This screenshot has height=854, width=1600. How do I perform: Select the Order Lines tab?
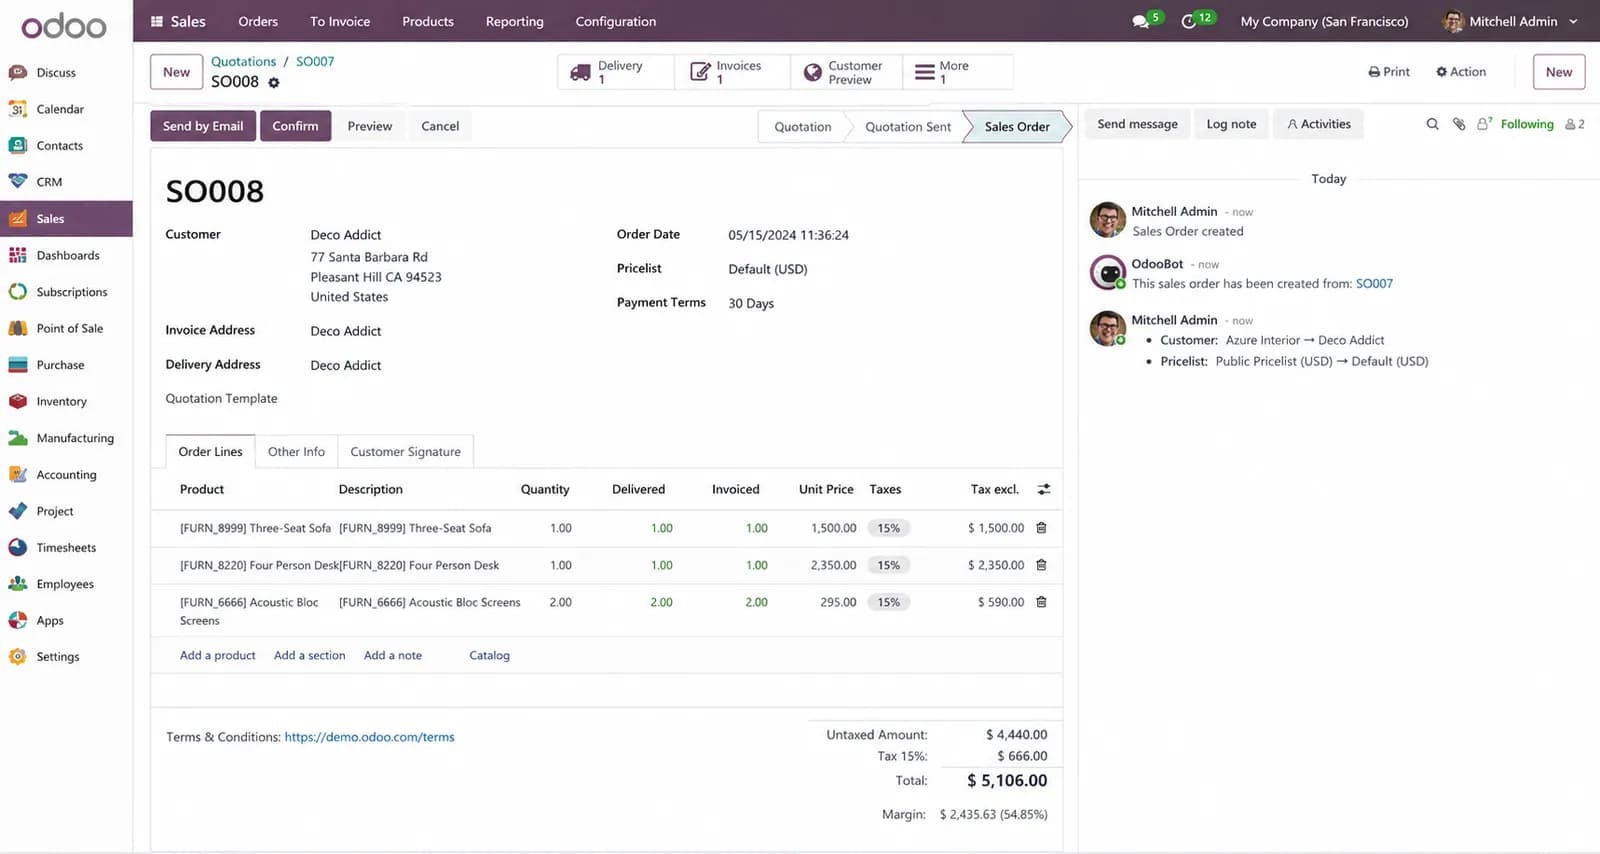210,452
